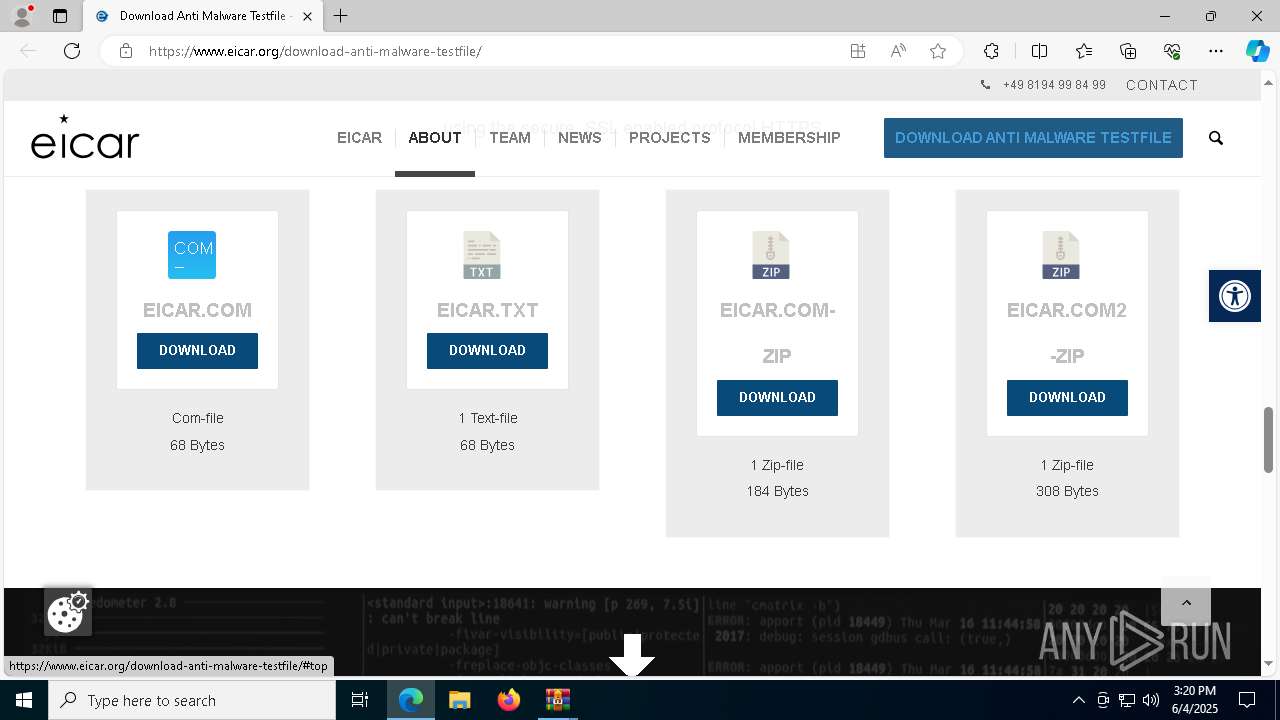View site information lock icon
This screenshot has width=1280, height=720.
pyautogui.click(x=125, y=51)
